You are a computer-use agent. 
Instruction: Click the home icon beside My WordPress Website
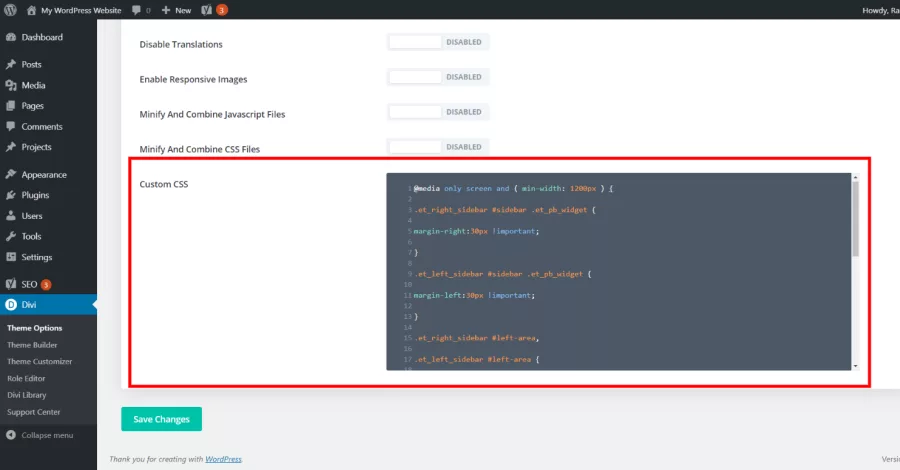click(31, 10)
